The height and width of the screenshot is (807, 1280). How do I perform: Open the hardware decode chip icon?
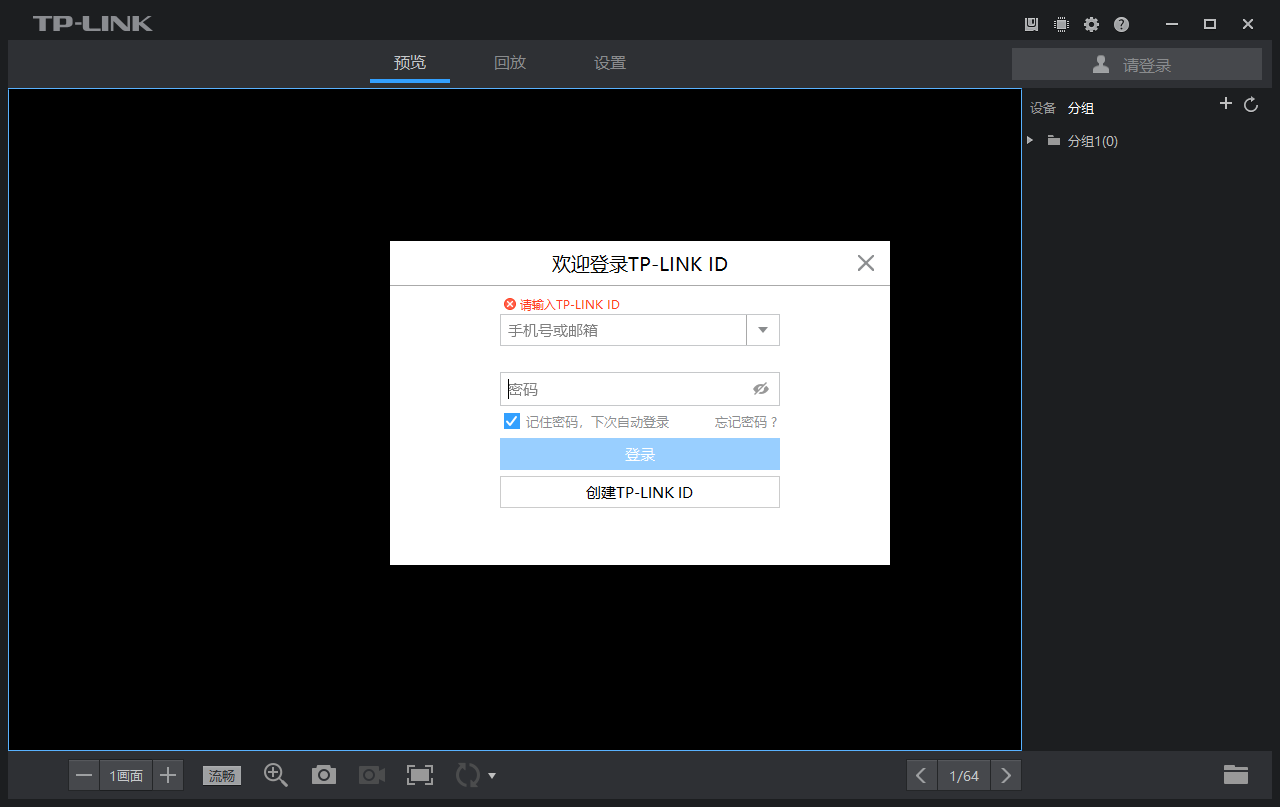1061,23
